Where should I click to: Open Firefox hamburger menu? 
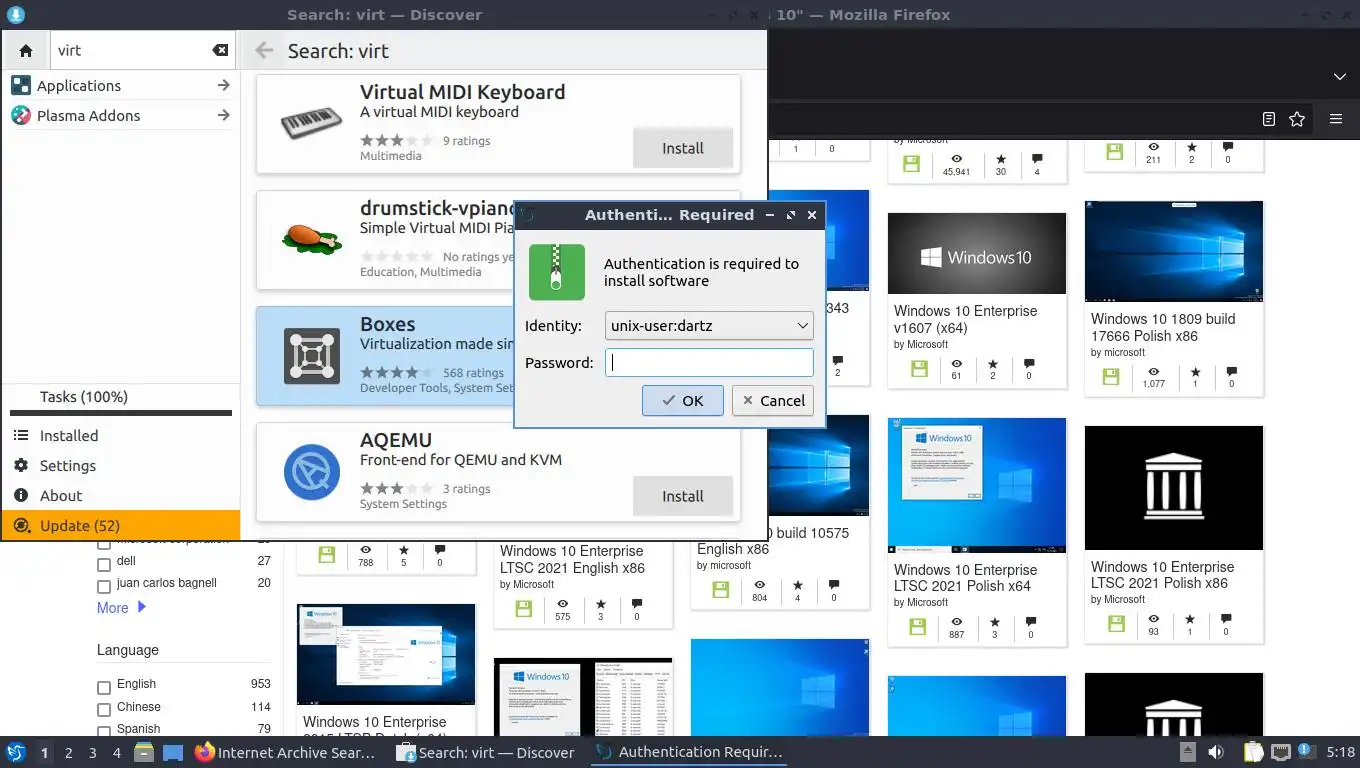(x=1335, y=119)
